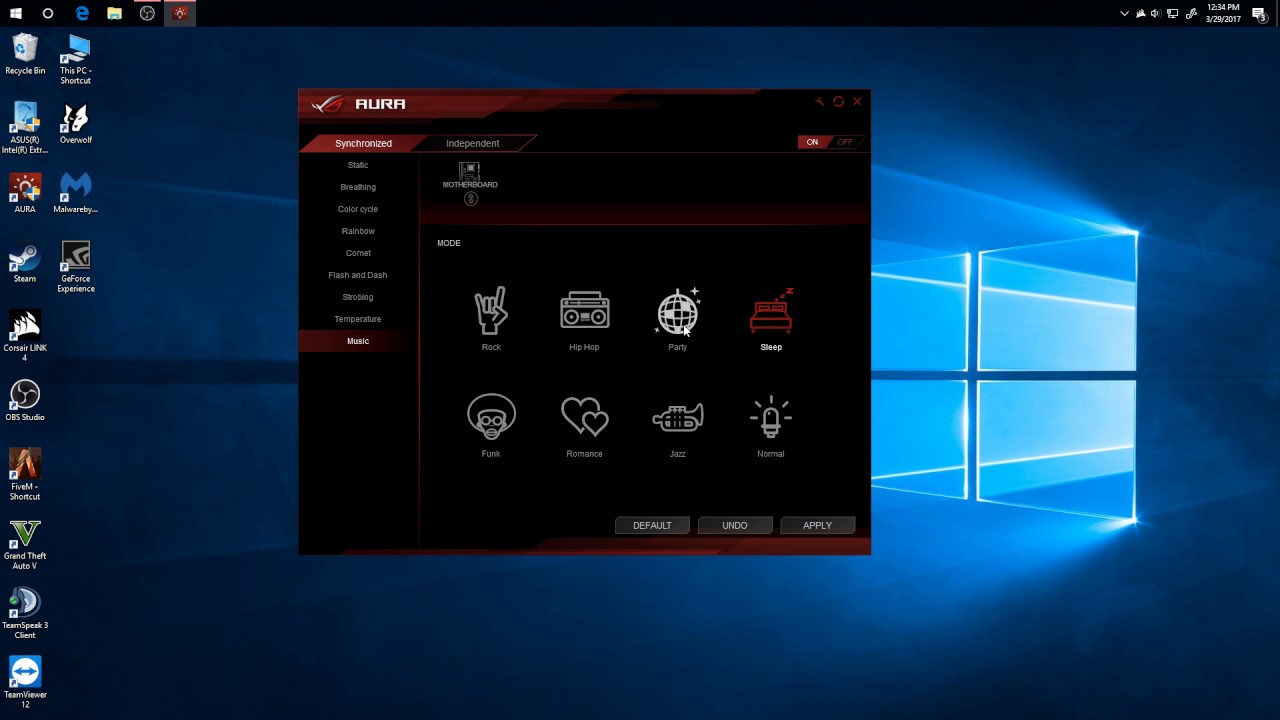Switch to the Synchronized tab
This screenshot has width=1280, height=720.
[x=363, y=143]
